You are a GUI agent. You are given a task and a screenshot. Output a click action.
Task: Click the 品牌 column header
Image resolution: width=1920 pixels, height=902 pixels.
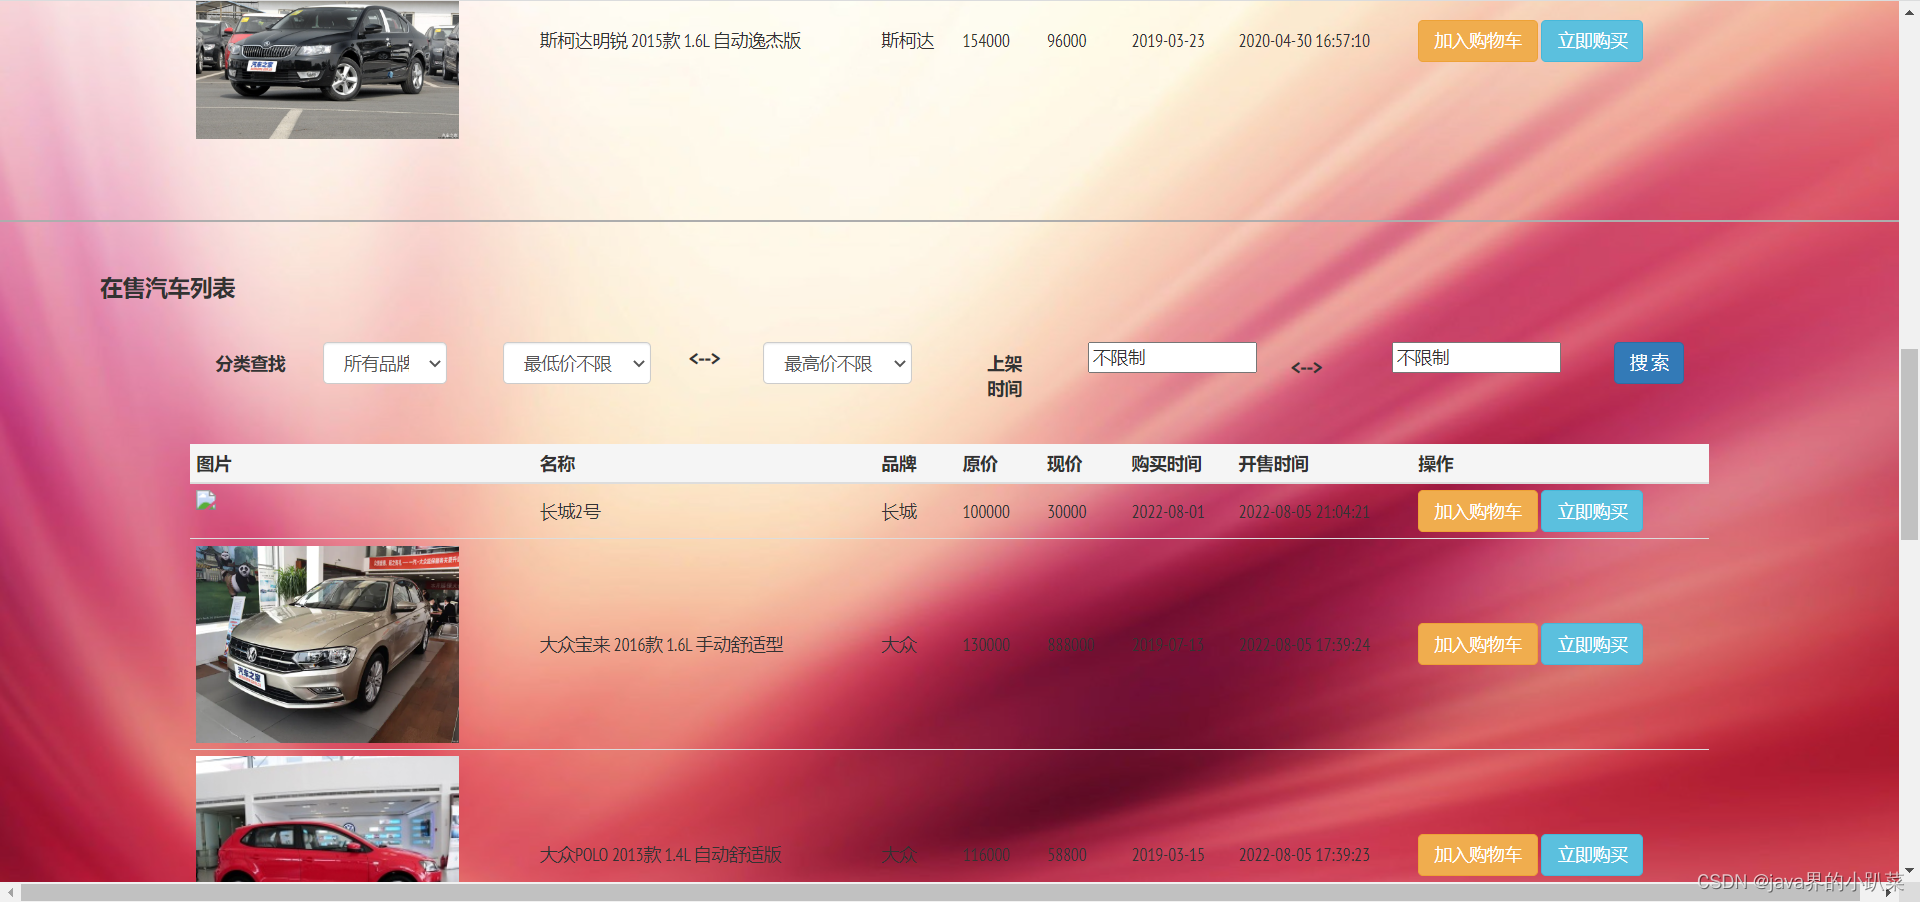point(899,464)
